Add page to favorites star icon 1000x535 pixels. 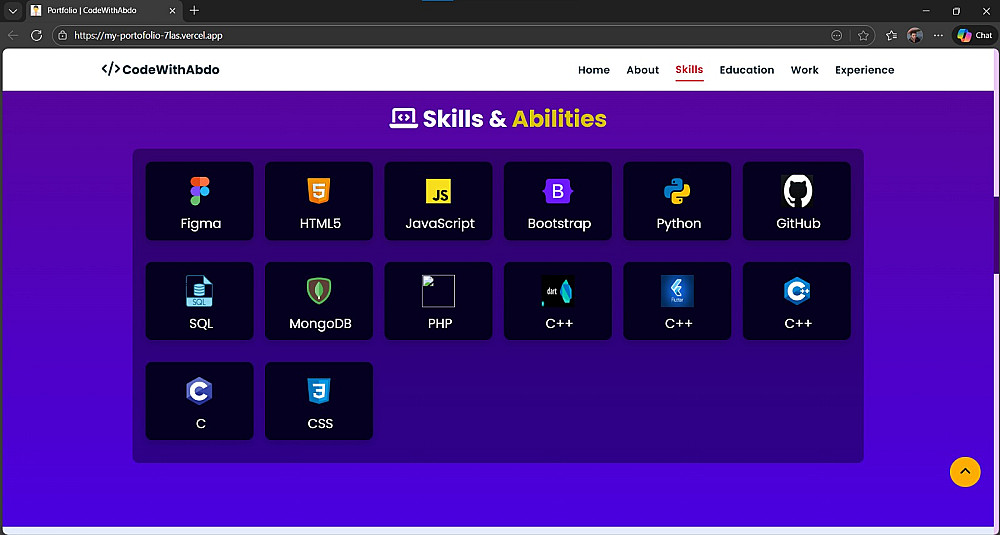pos(863,36)
